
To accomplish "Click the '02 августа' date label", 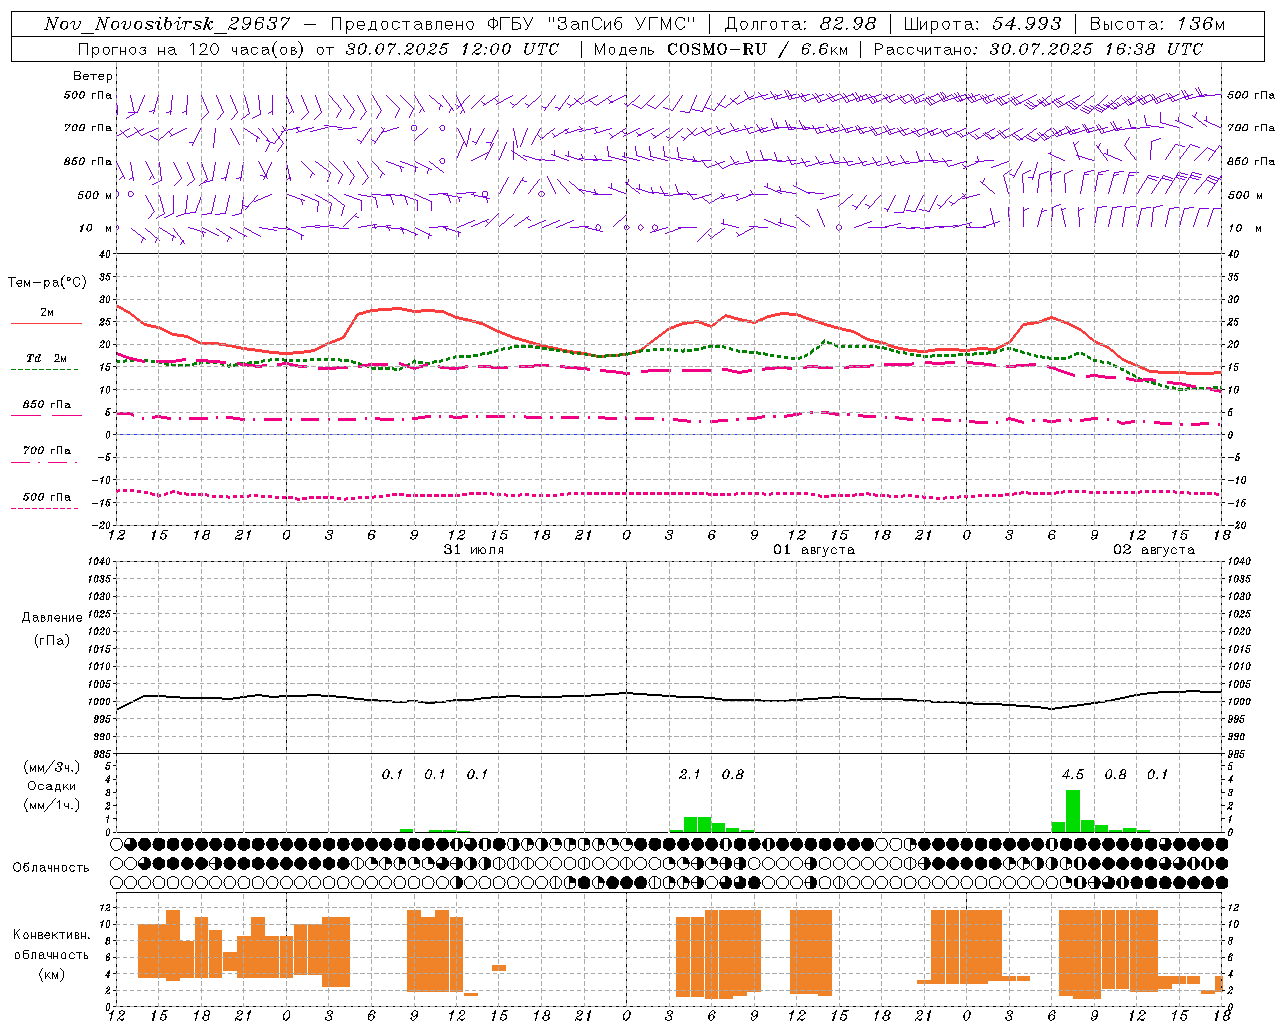I will coord(1153,550).
